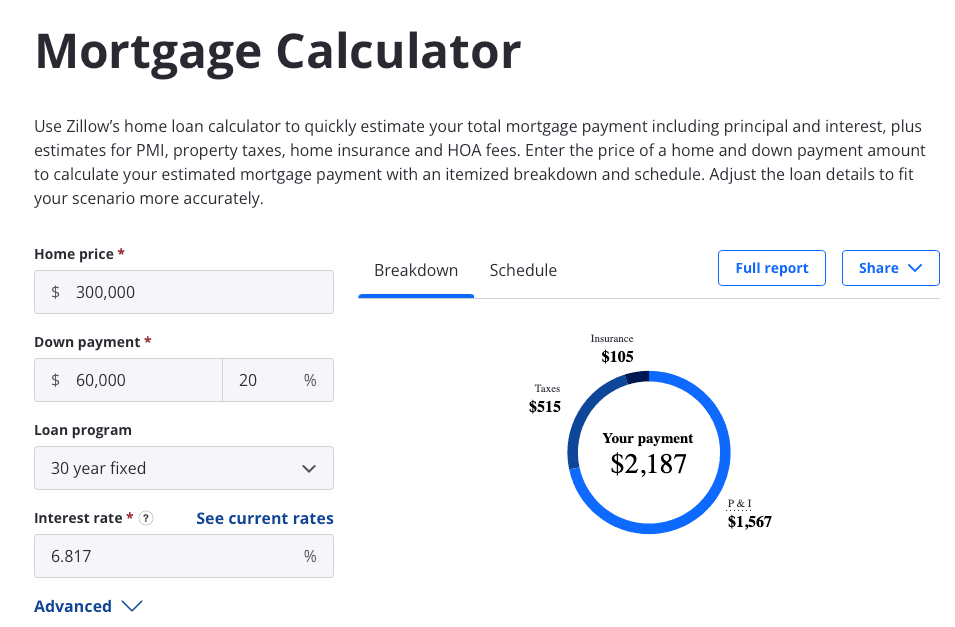This screenshot has width=955, height=627.
Task: Switch to the Schedule tab
Action: point(523,270)
